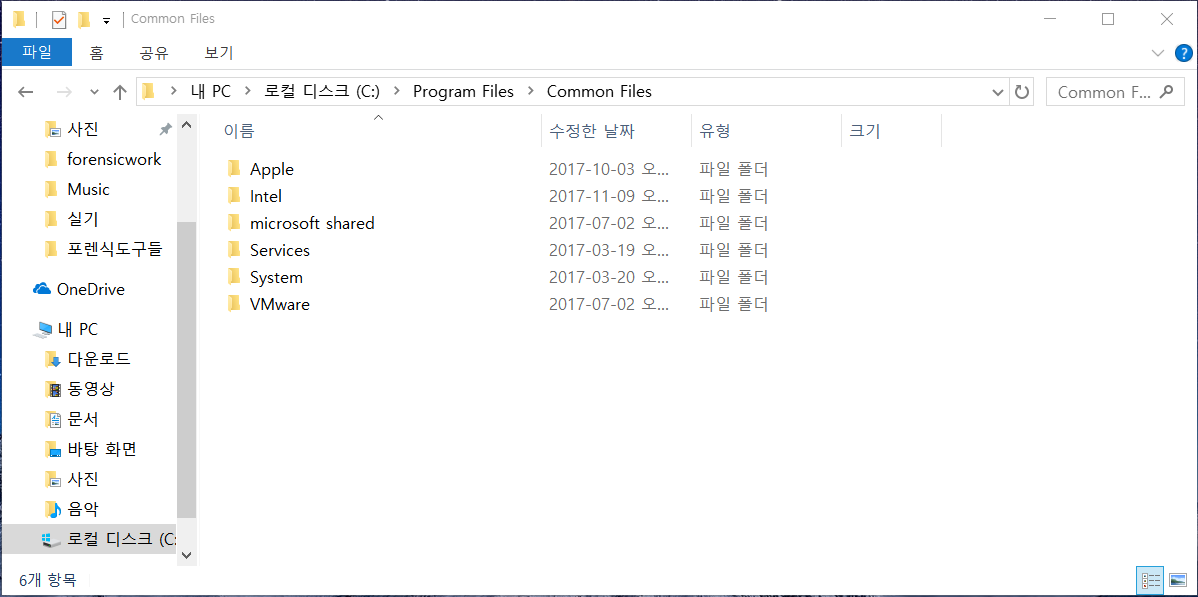Select pinned 사진 in quick access

(83, 129)
